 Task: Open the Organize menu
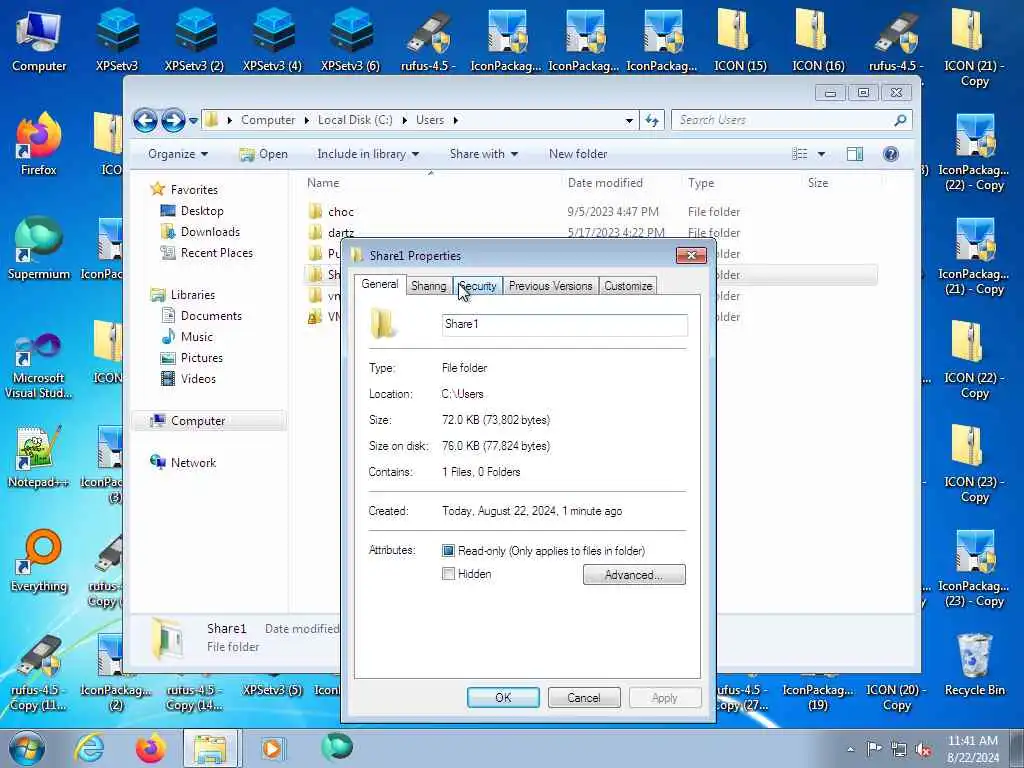(178, 154)
